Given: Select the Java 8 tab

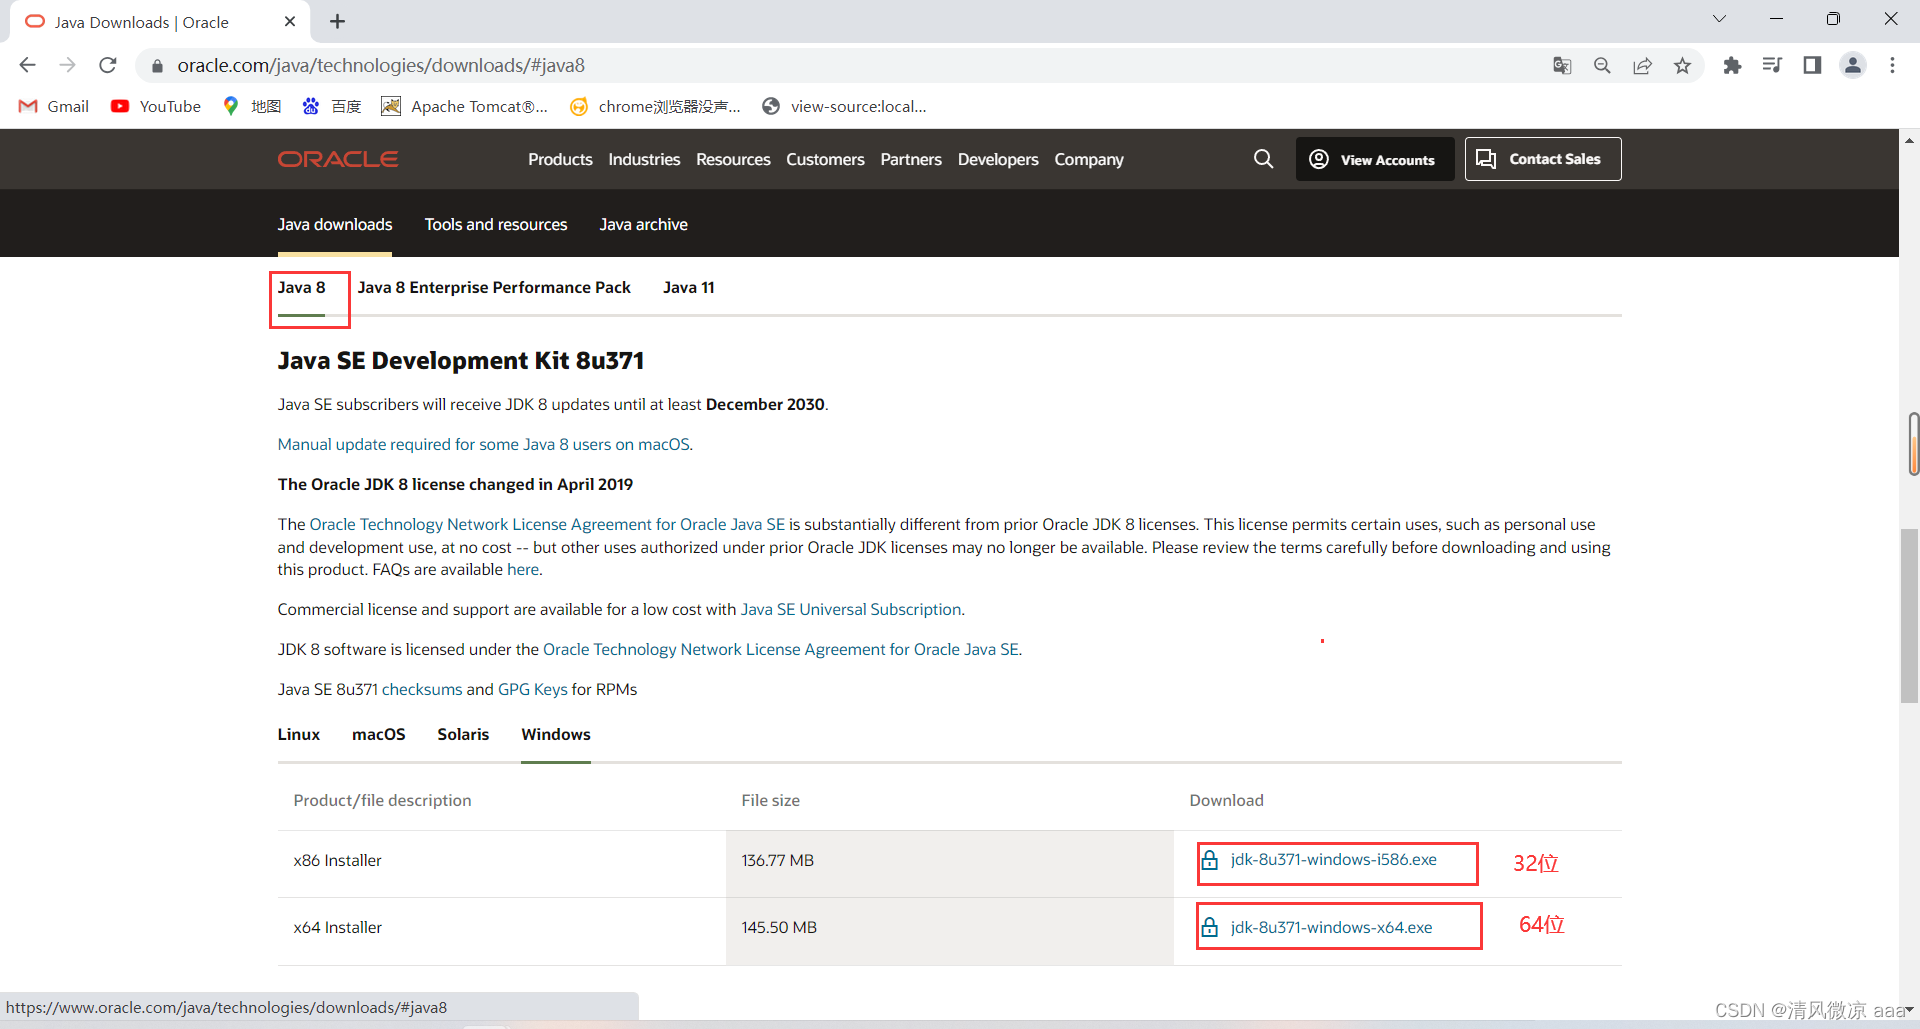Looking at the screenshot, I should [302, 288].
